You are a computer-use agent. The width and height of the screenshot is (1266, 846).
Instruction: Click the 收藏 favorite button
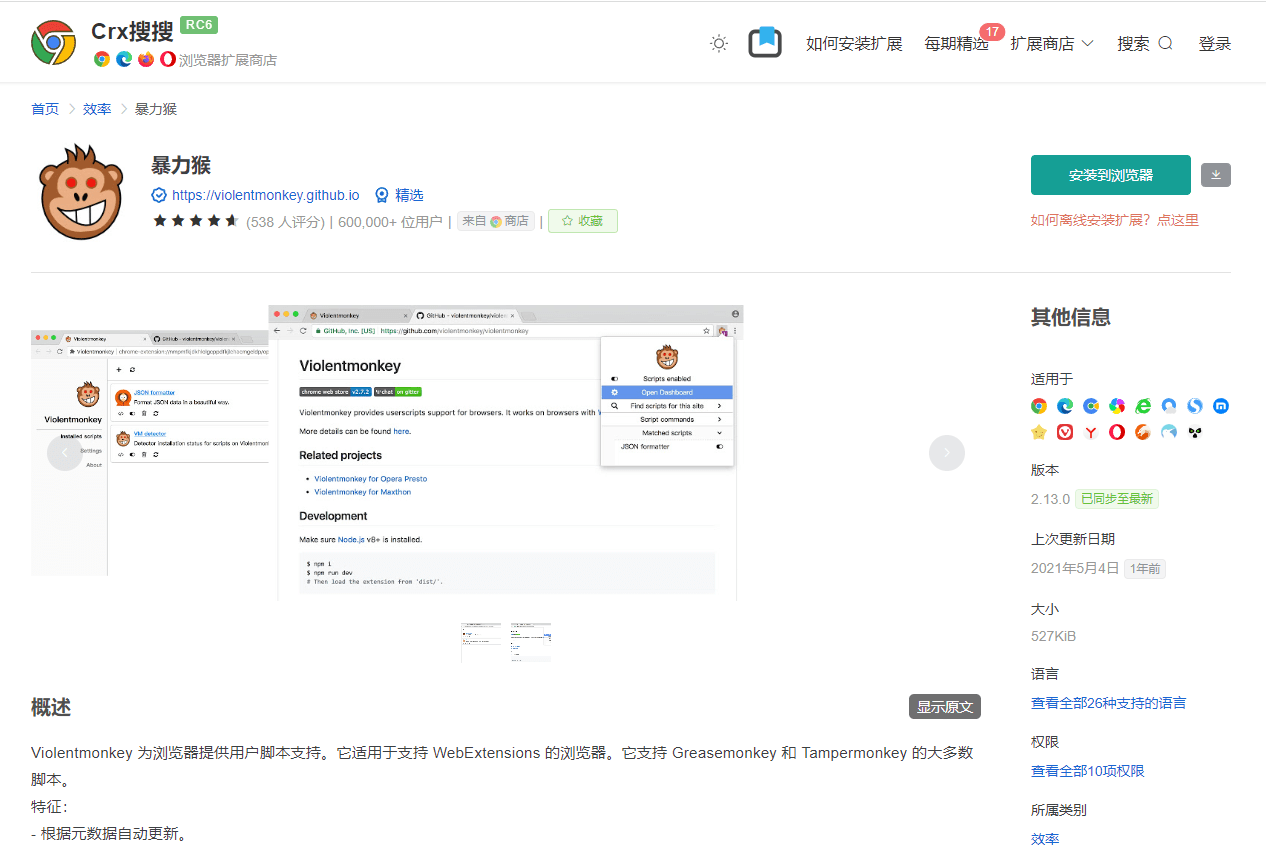[583, 221]
